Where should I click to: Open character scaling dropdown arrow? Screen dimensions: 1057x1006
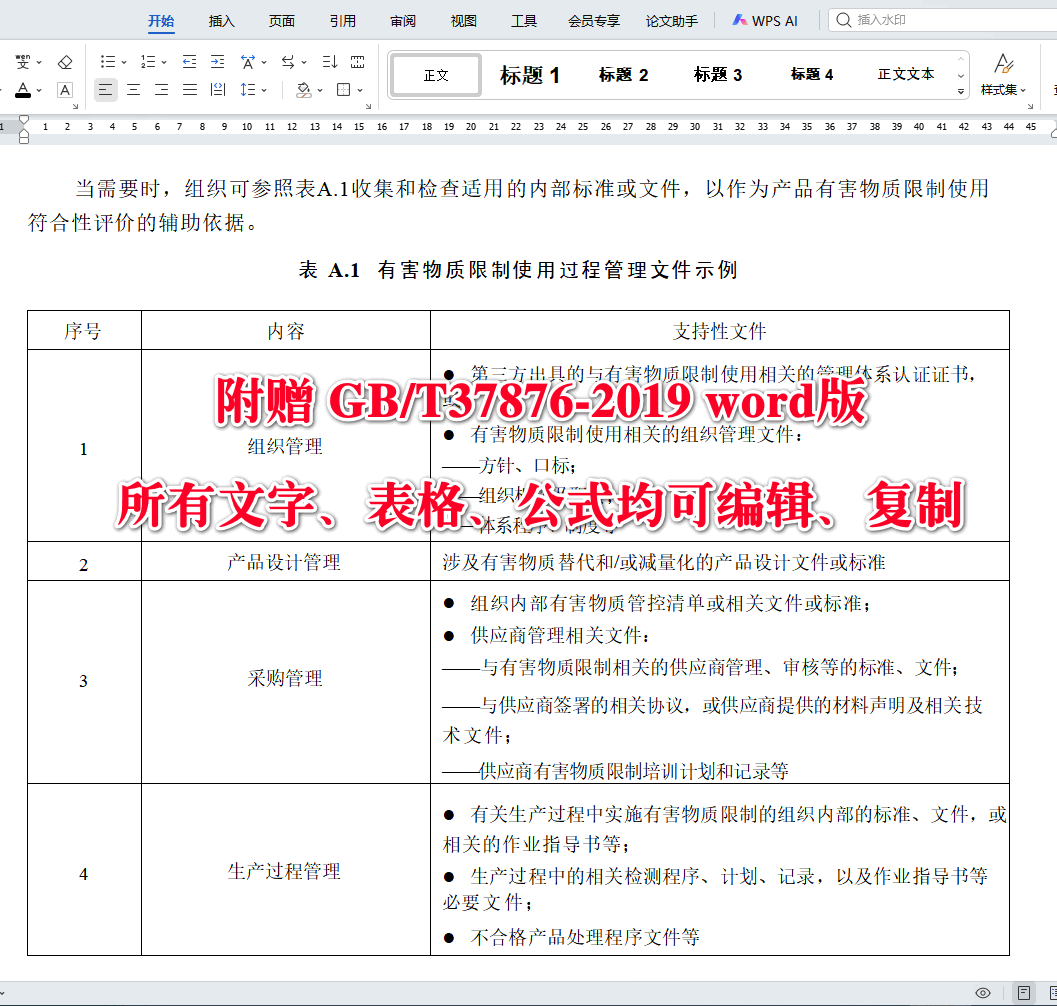[264, 62]
